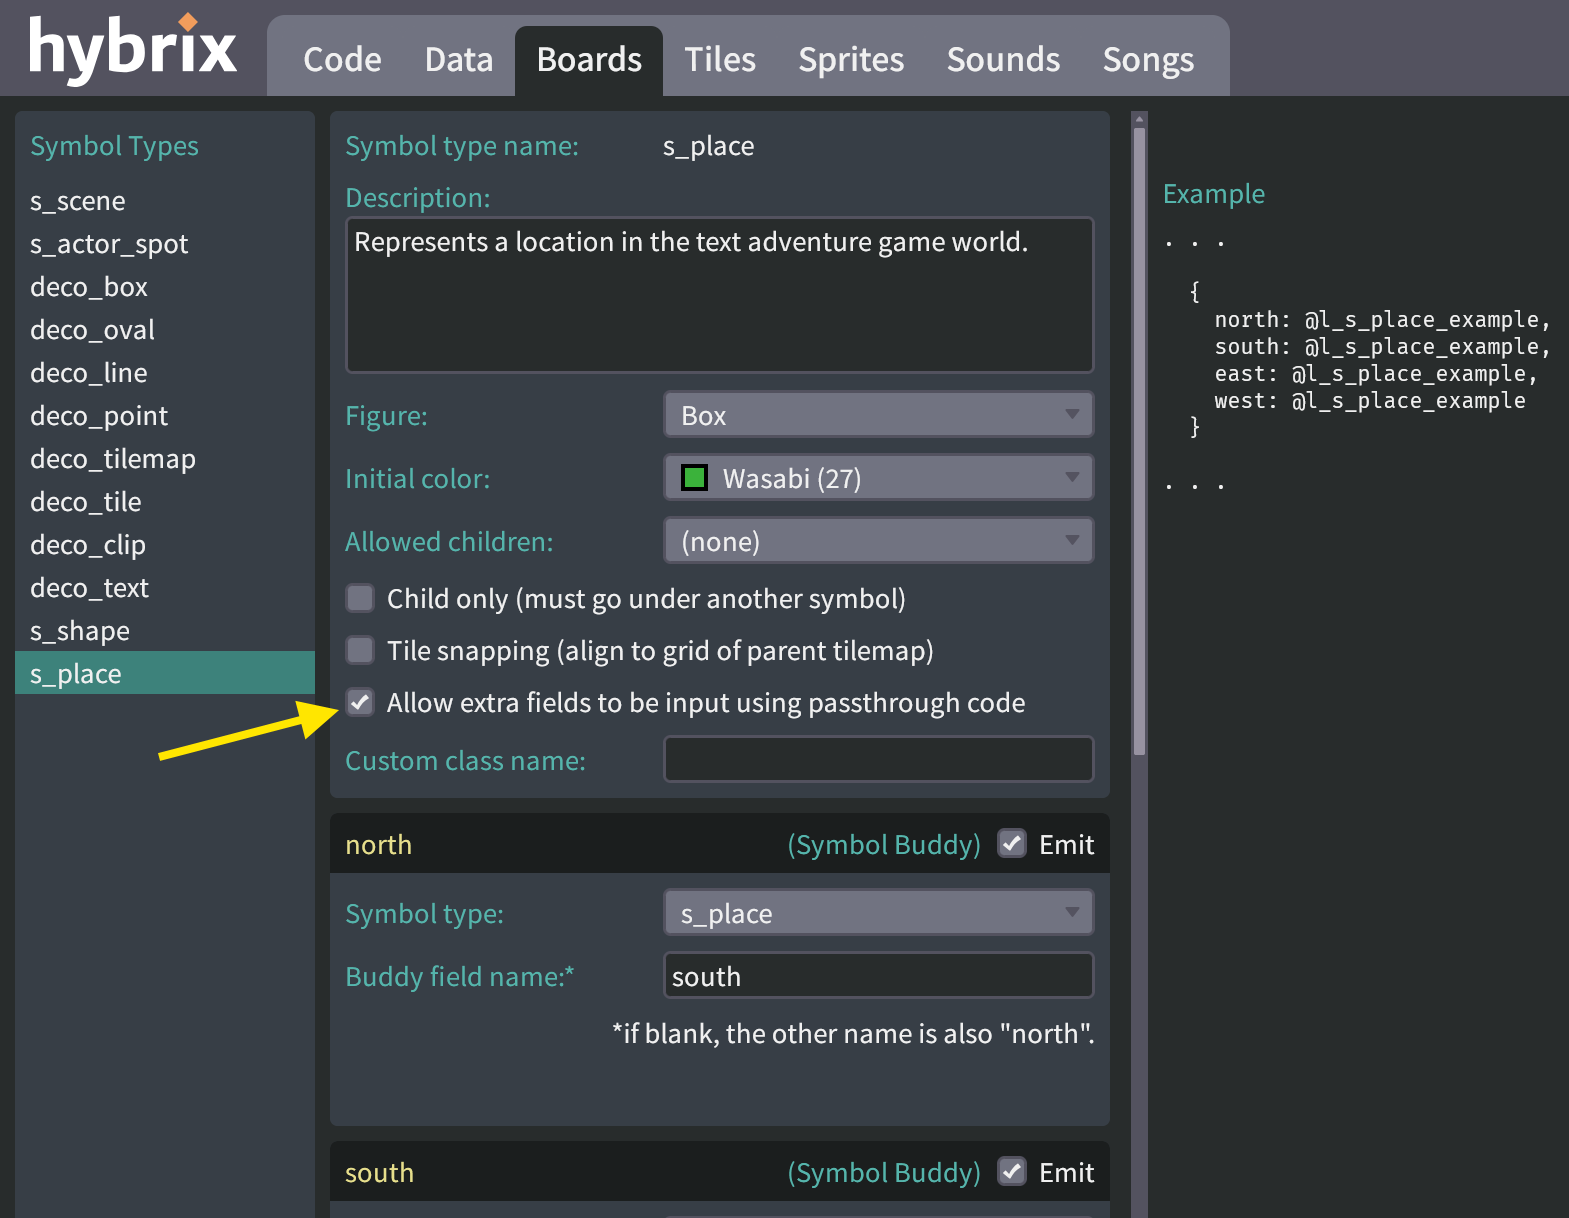This screenshot has height=1218, width=1569.
Task: Open the Figure dropdown showing Box
Action: 879,415
